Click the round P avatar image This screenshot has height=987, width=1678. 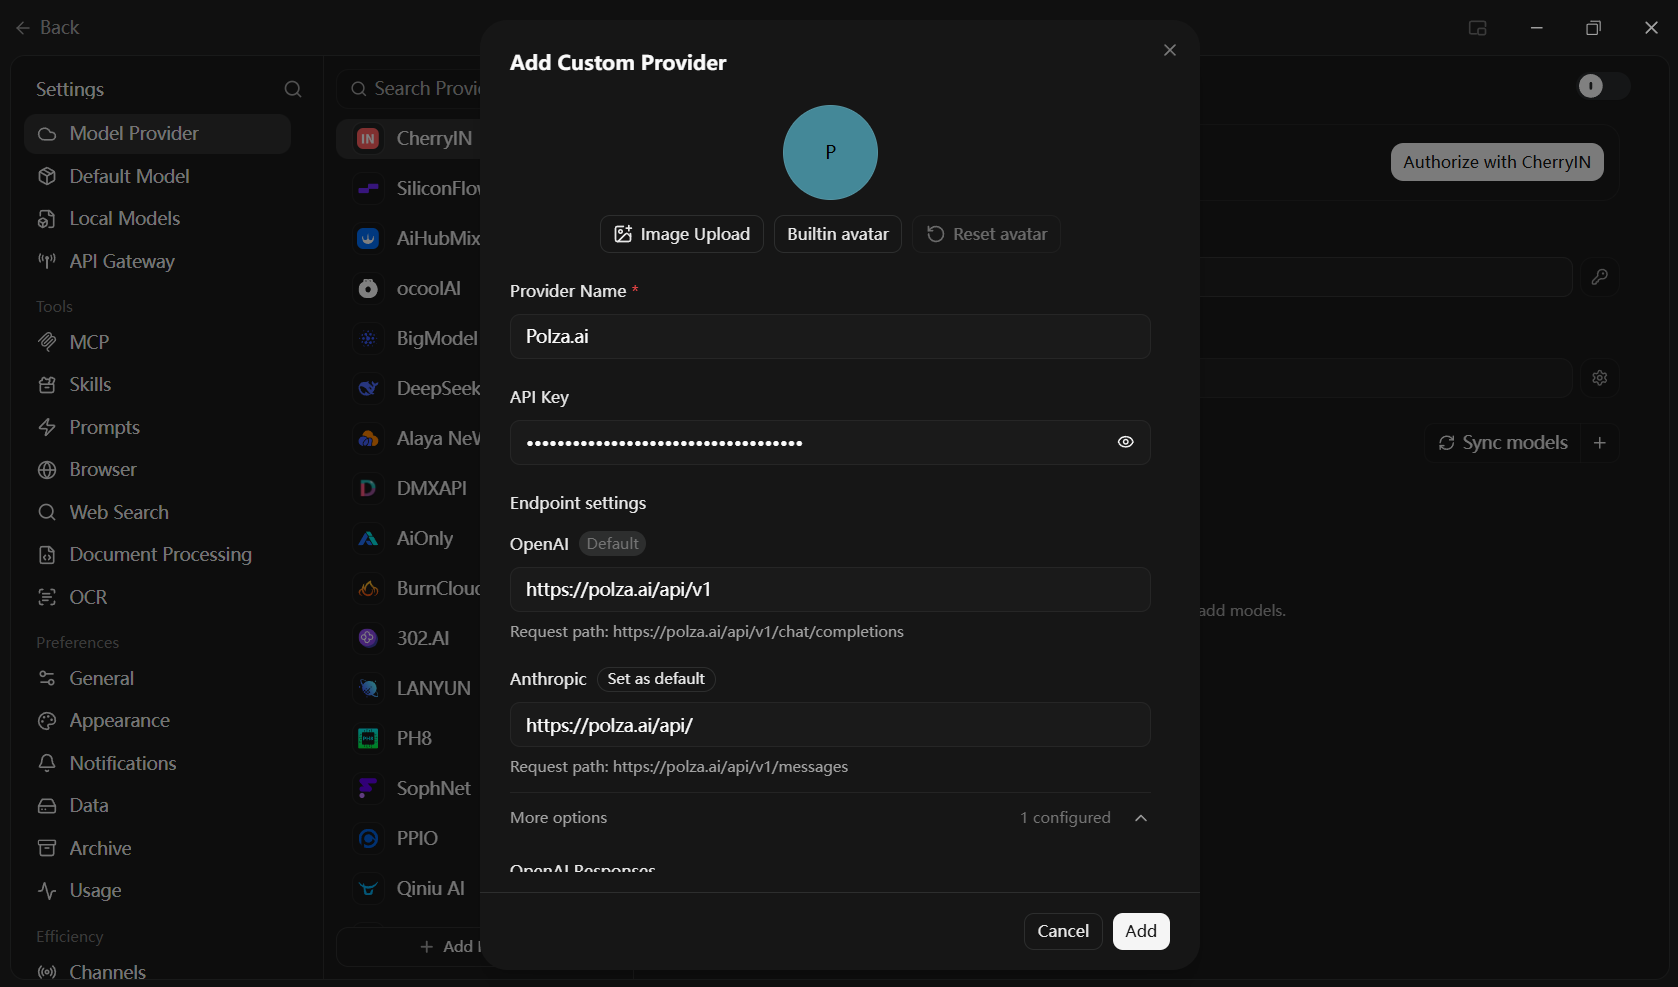click(830, 152)
